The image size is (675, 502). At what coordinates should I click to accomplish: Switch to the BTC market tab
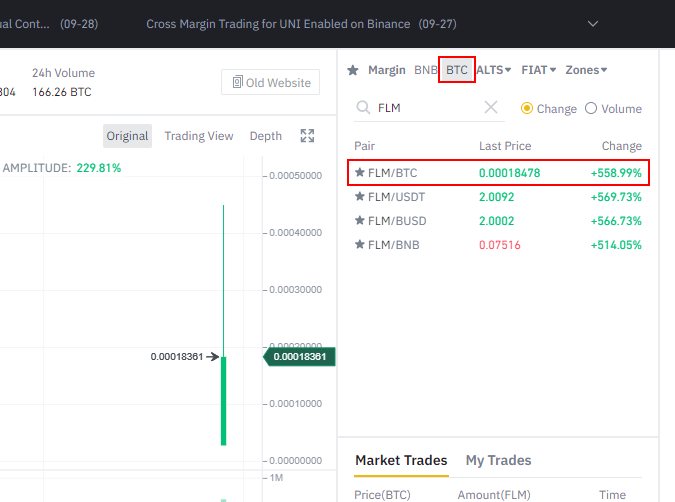click(x=457, y=70)
